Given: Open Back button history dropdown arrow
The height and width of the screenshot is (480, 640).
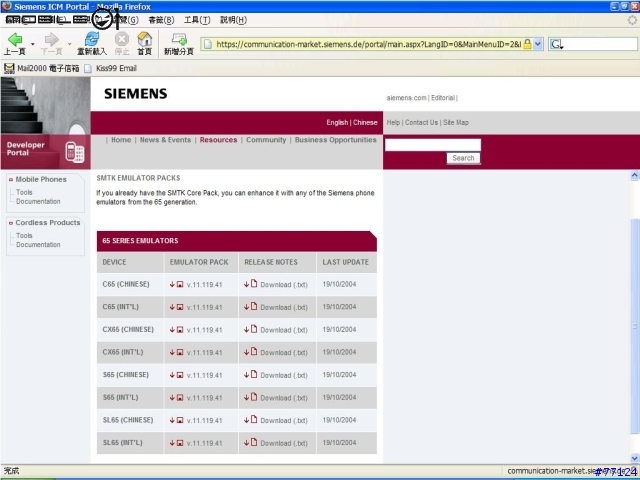Looking at the screenshot, I should point(33,44).
